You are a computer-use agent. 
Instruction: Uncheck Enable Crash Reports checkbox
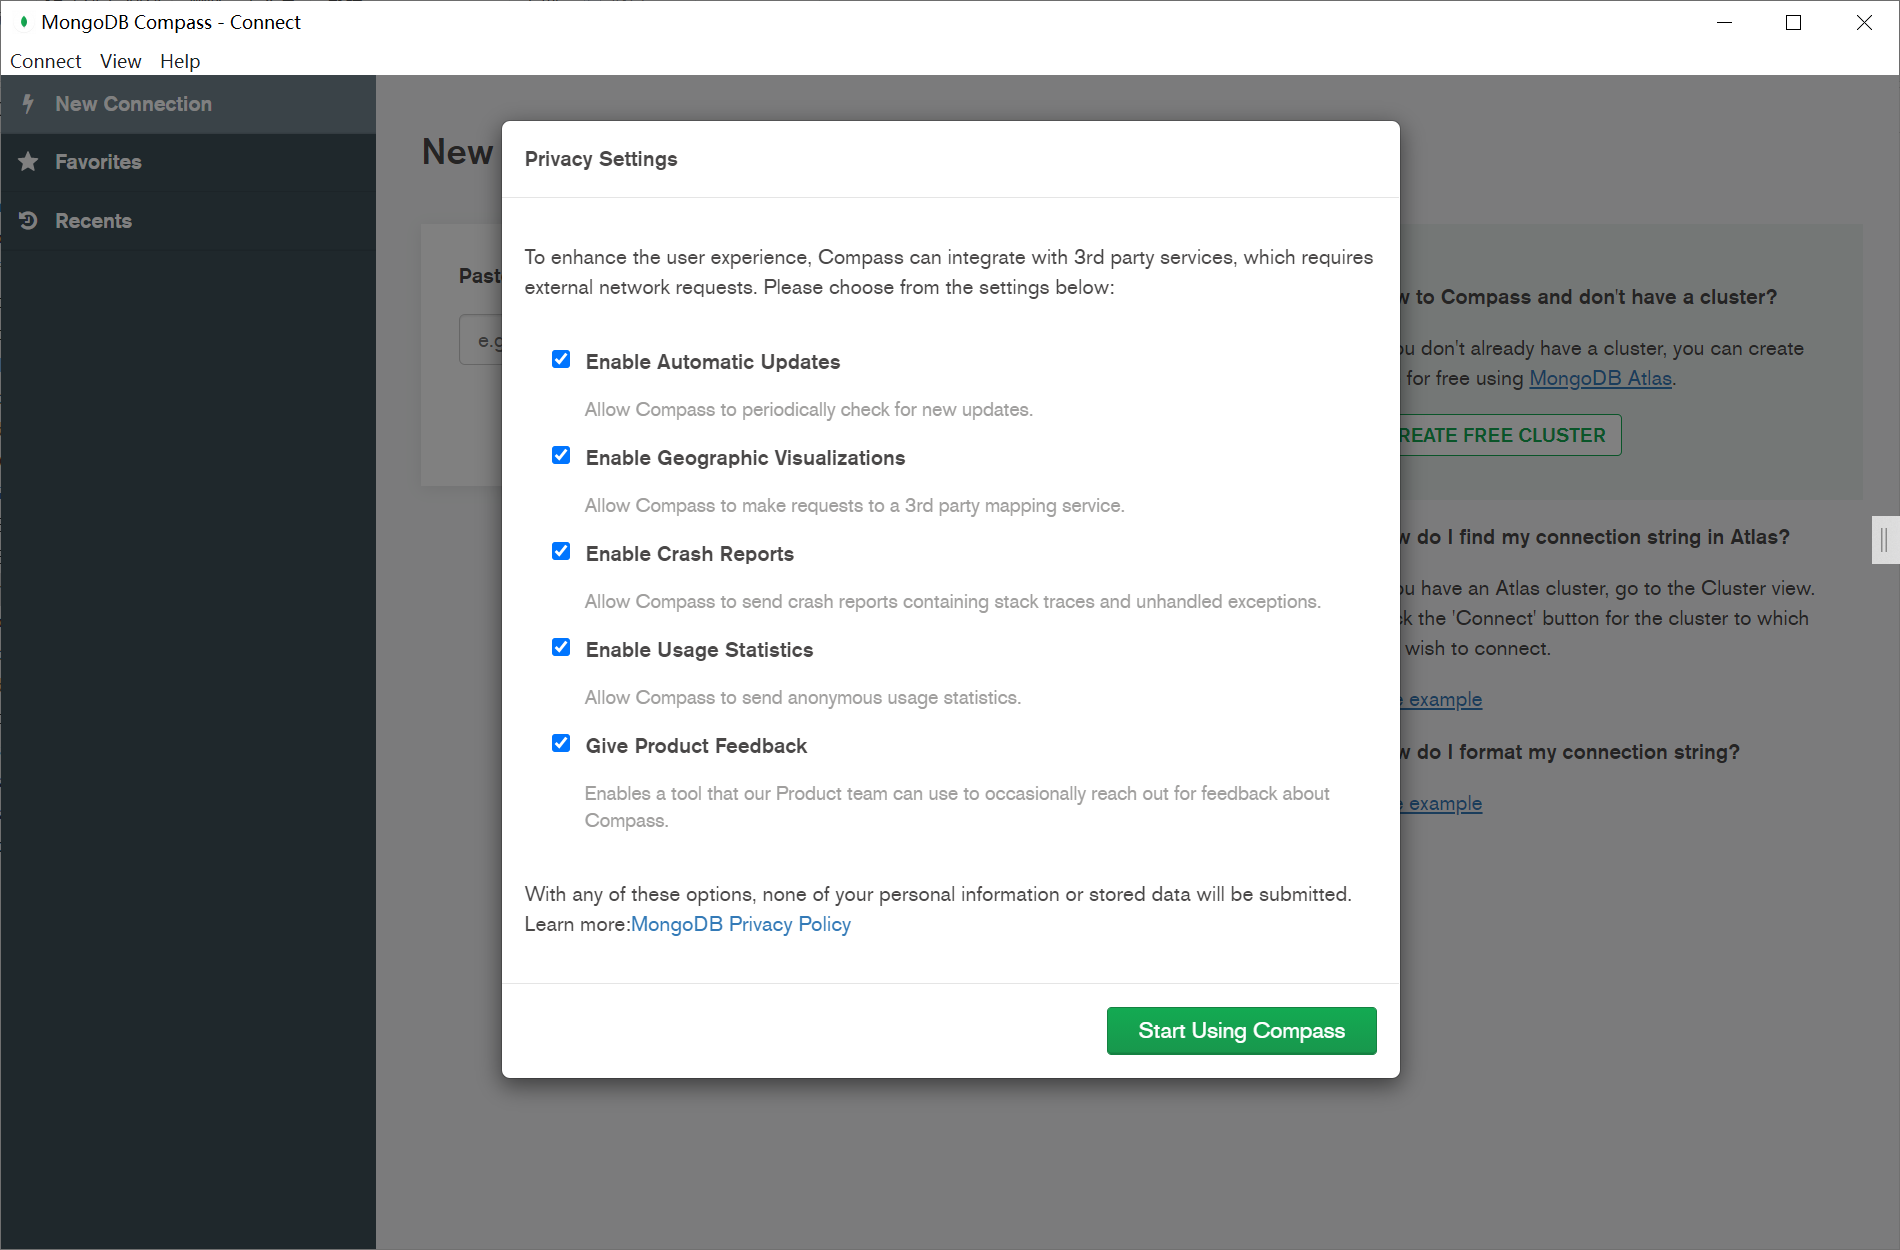561,551
